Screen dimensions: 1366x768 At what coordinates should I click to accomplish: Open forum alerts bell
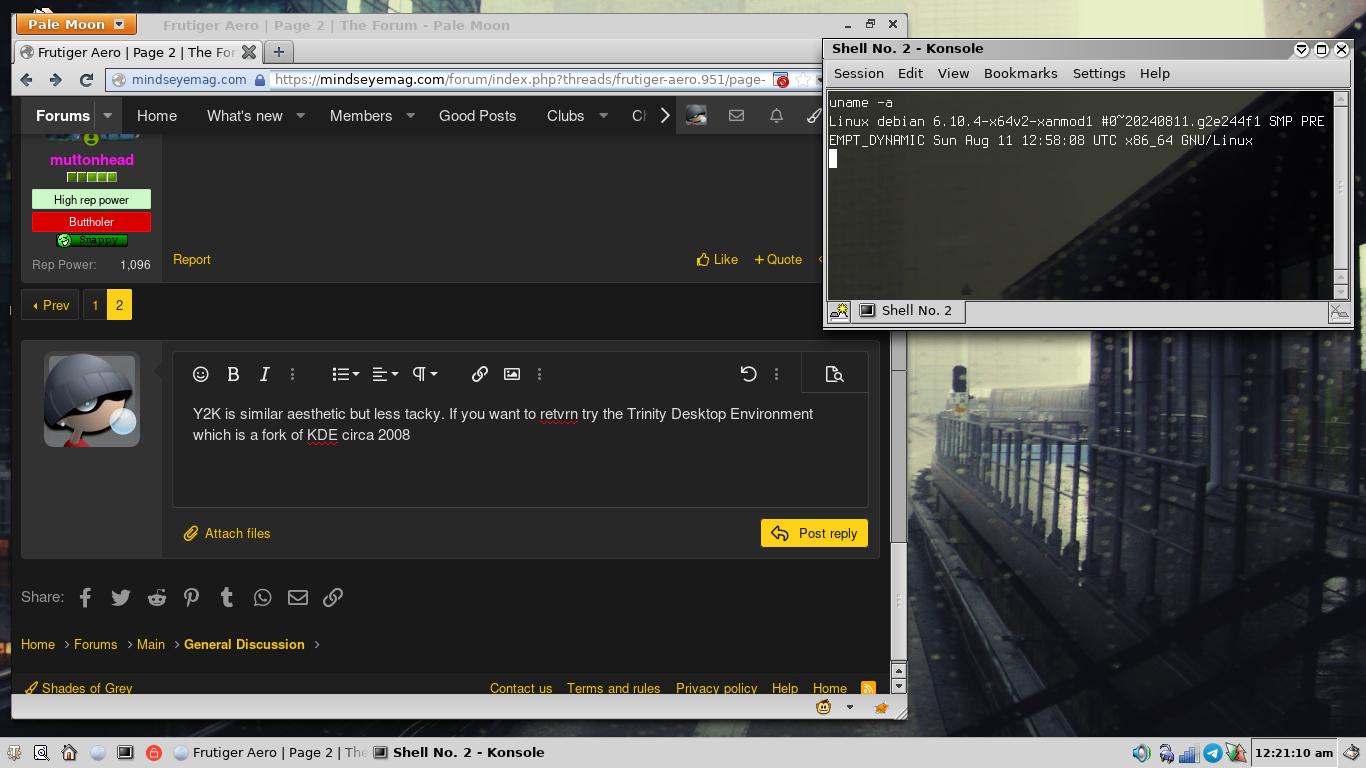776,116
